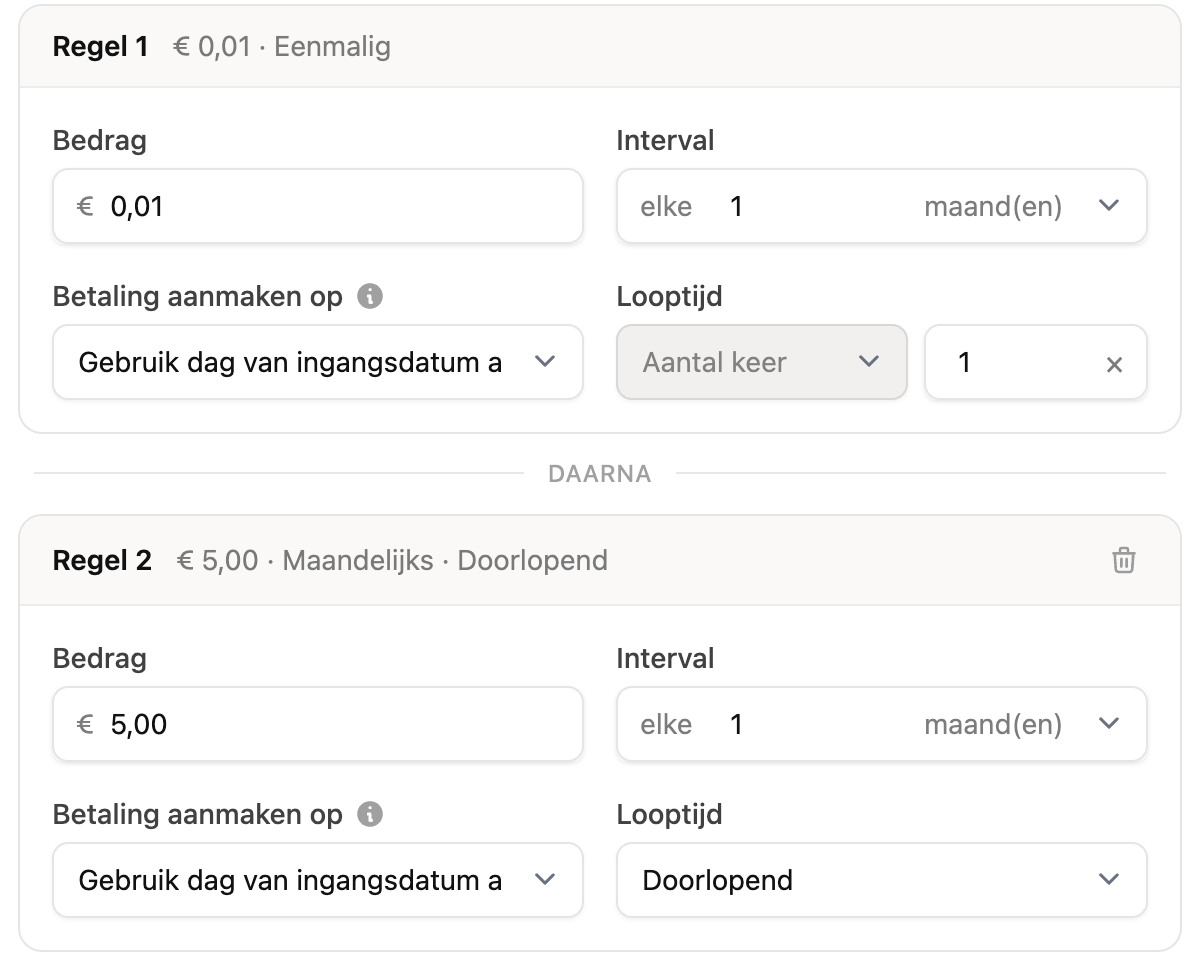Screen dimensions: 1200x960
Task: Click the Looptijd label in Regel 2
Action: [670, 815]
